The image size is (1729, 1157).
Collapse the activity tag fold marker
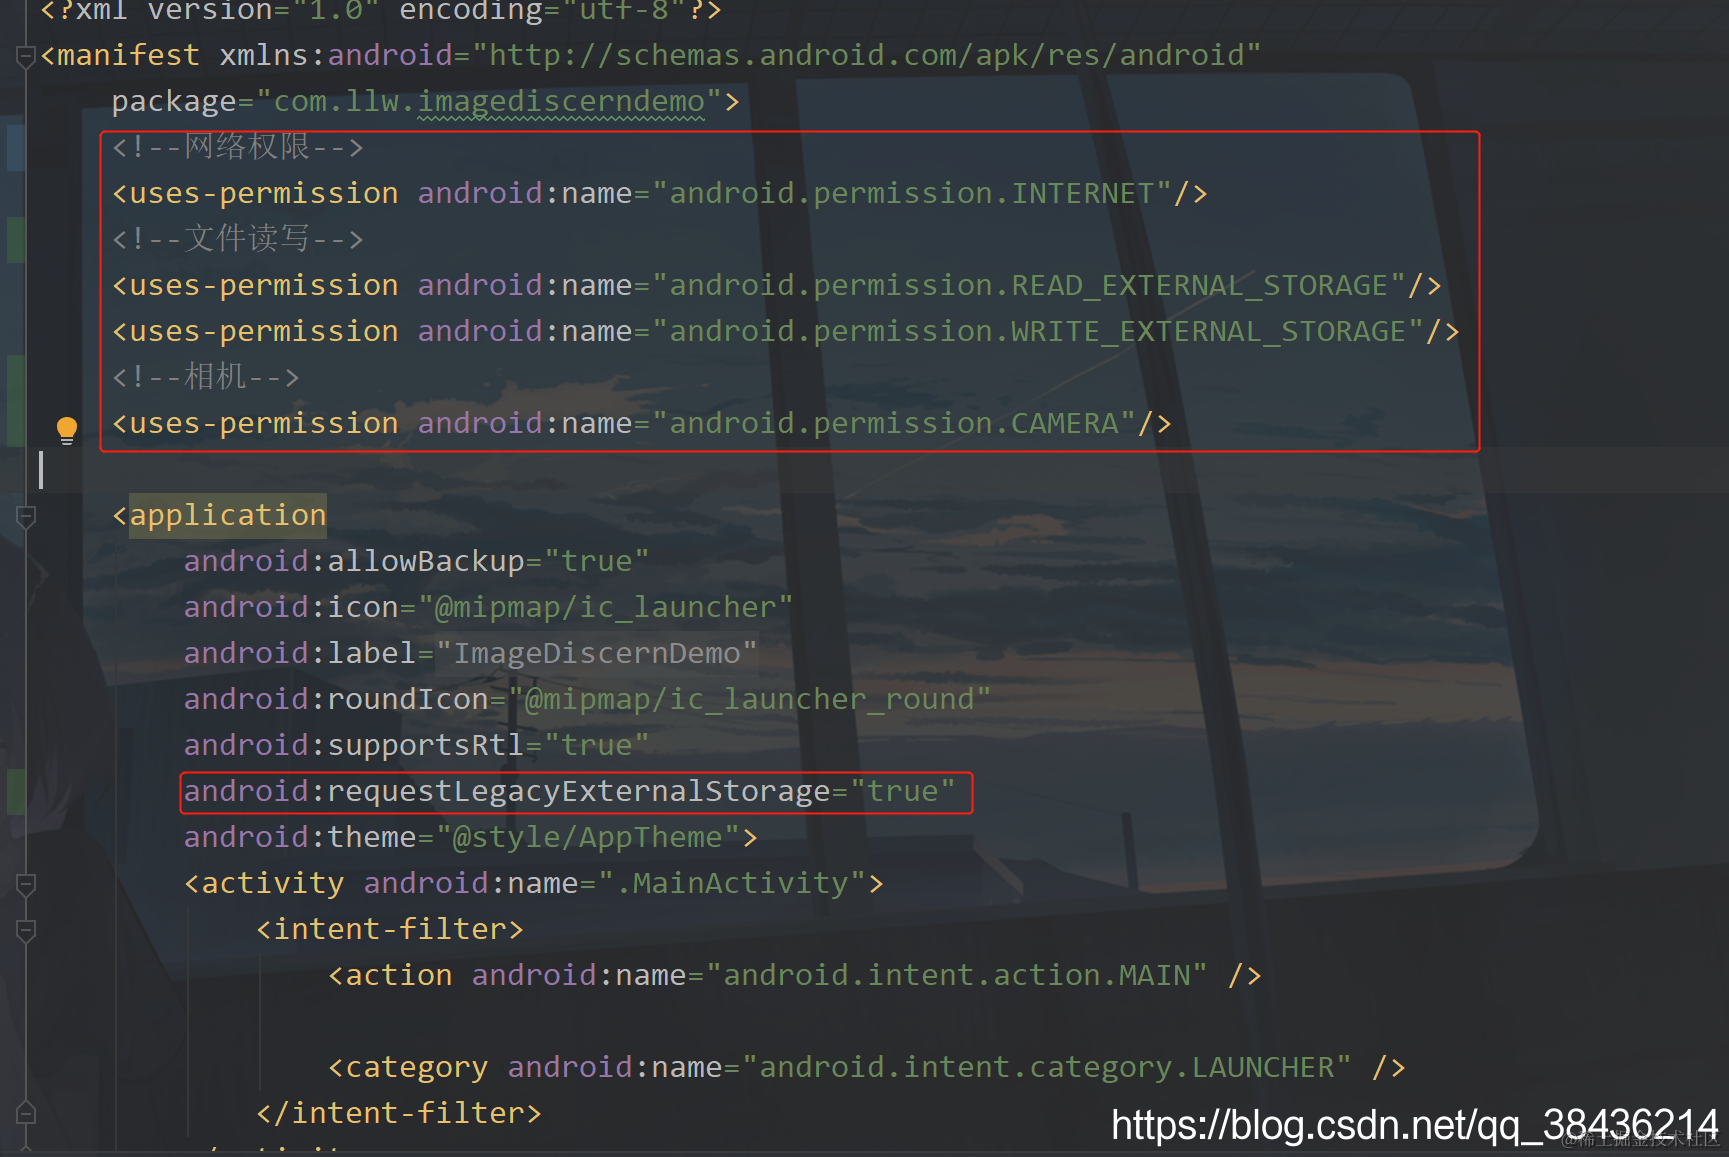click(x=26, y=884)
